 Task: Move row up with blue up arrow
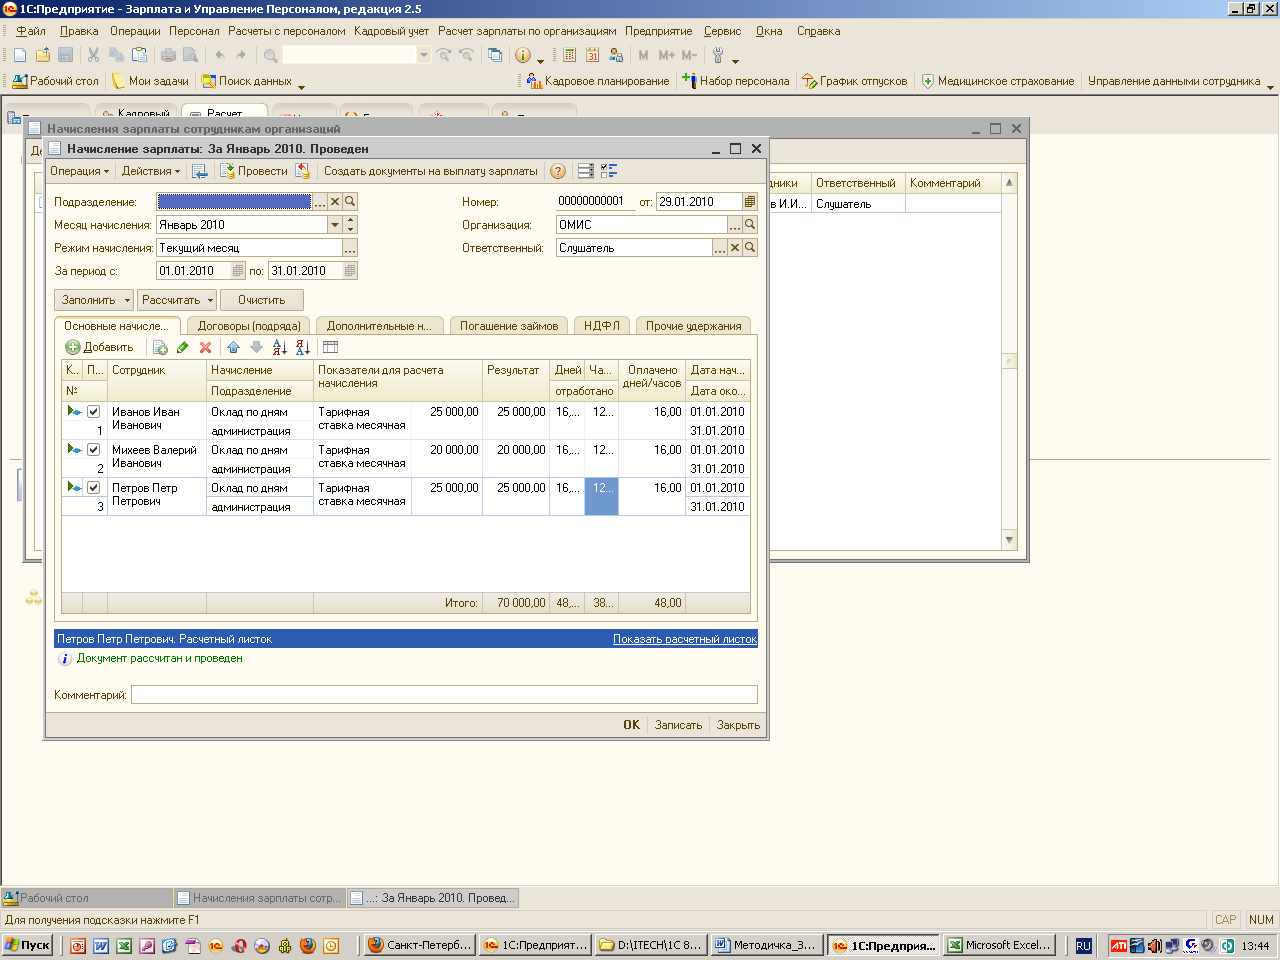[x=233, y=347]
